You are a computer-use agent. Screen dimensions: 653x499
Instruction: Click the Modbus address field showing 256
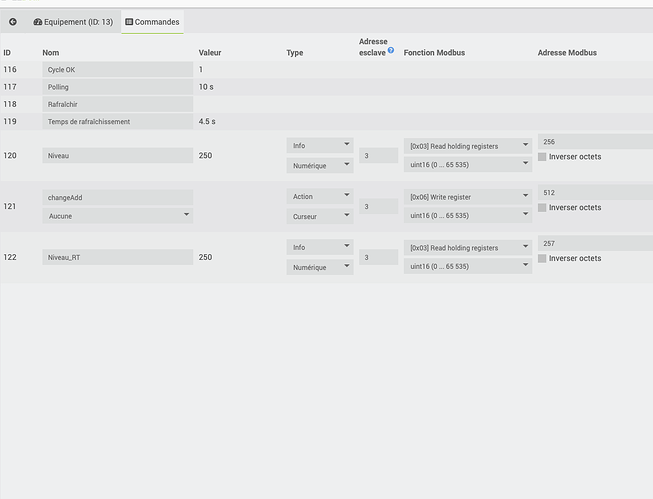click(x=594, y=142)
